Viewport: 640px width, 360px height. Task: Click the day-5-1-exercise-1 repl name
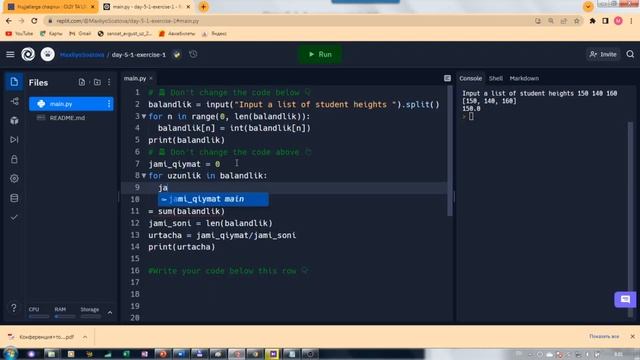139,55
